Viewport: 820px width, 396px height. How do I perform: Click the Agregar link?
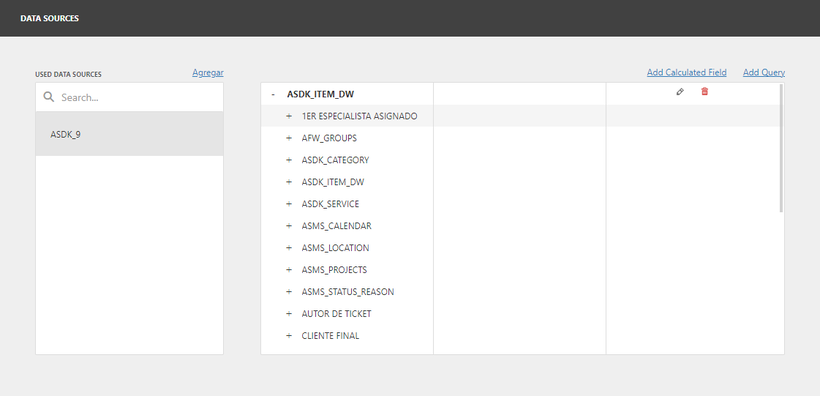[208, 73]
